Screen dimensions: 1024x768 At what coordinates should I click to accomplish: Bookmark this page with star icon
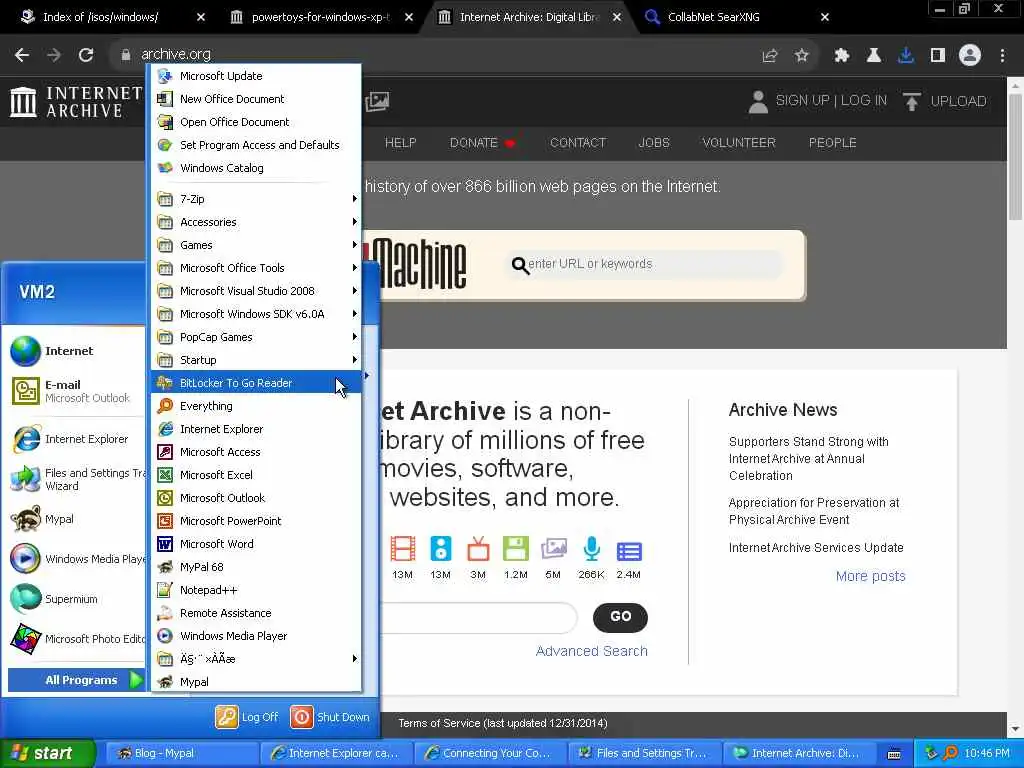802,56
